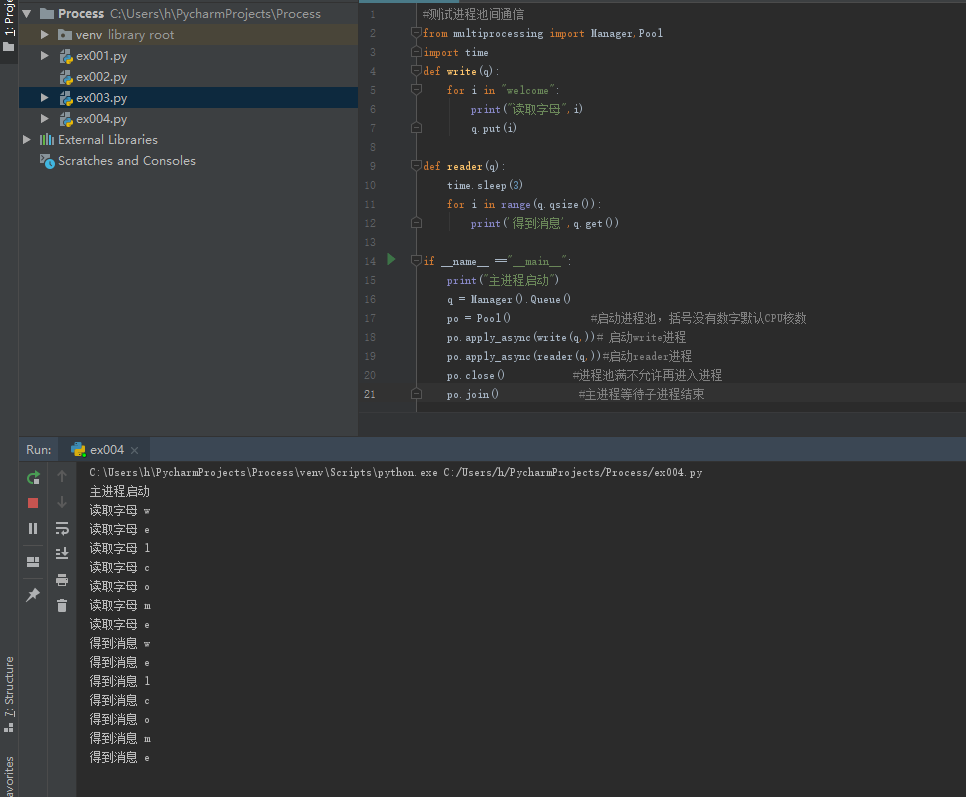Viewport: 966px width, 797px height.
Task: Click the def write(q) code line
Action: coord(461,71)
